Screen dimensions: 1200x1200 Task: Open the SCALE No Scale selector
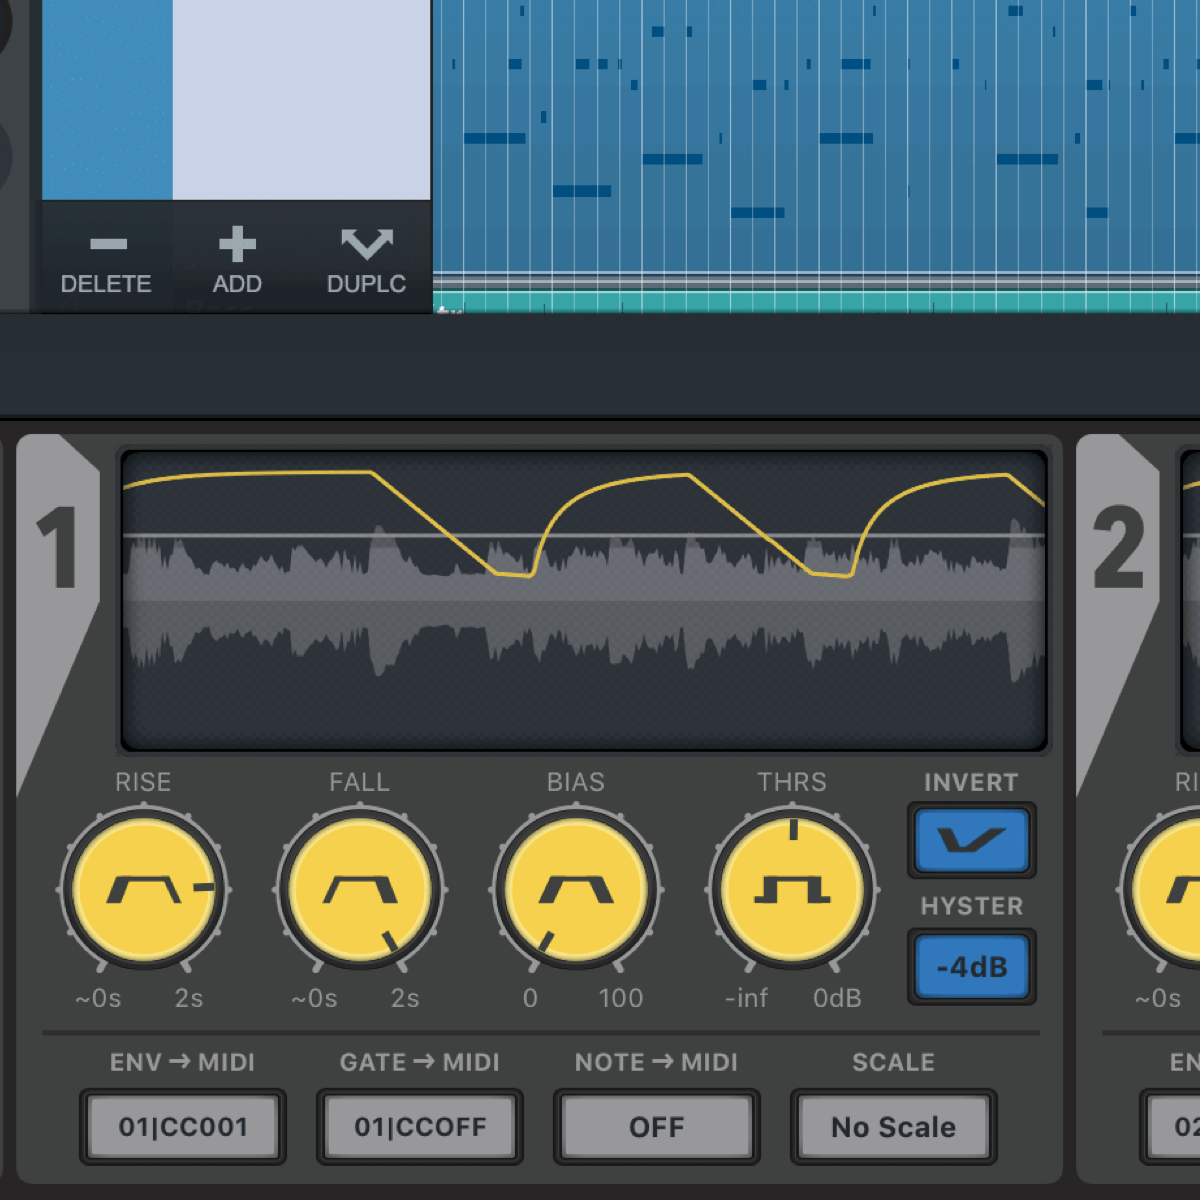(893, 1127)
